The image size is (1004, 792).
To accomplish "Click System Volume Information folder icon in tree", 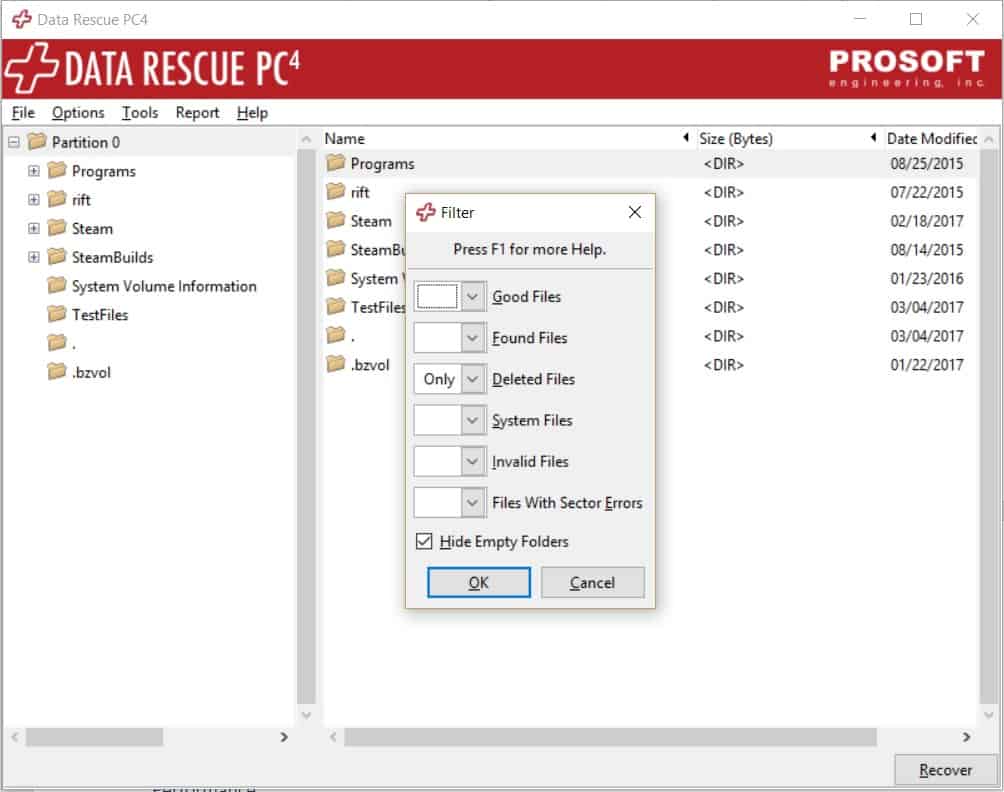I will (x=57, y=285).
